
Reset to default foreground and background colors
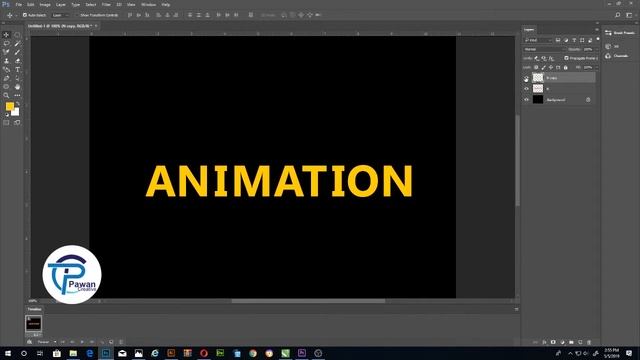pyautogui.click(x=7, y=115)
